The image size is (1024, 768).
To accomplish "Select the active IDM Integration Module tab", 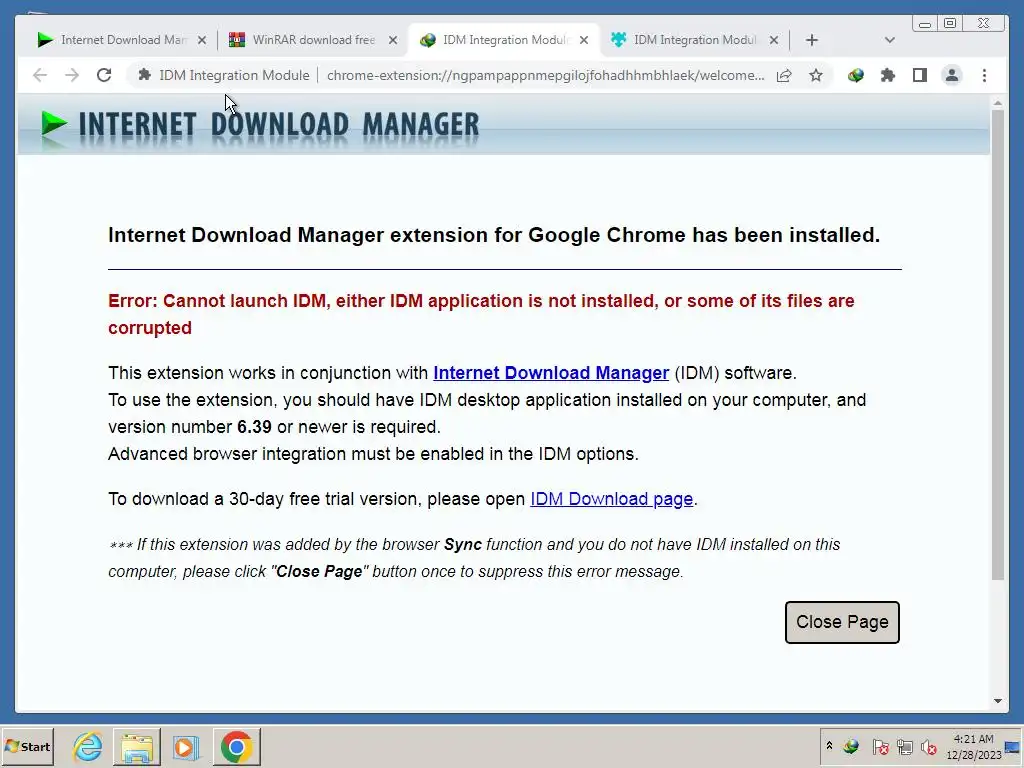I will [504, 40].
